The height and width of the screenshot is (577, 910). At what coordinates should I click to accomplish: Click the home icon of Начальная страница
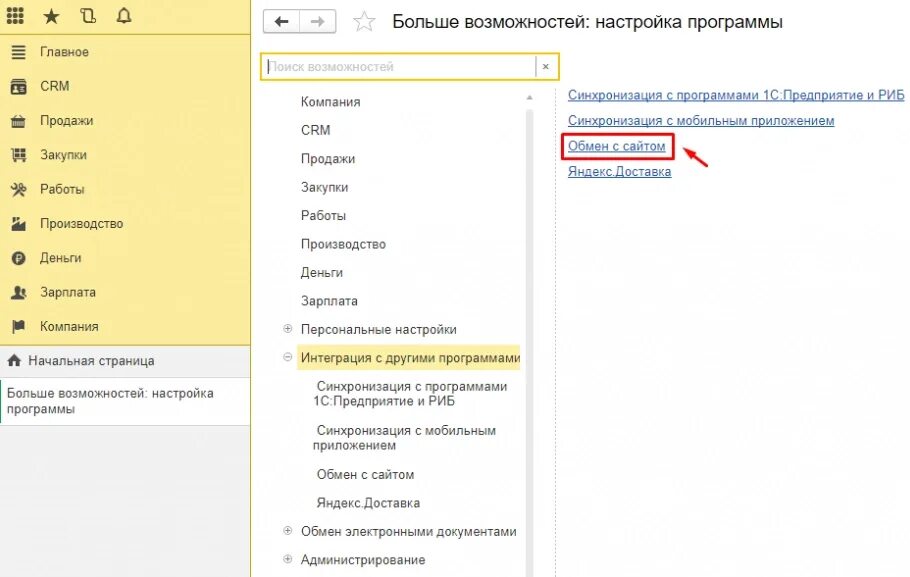coord(15,360)
